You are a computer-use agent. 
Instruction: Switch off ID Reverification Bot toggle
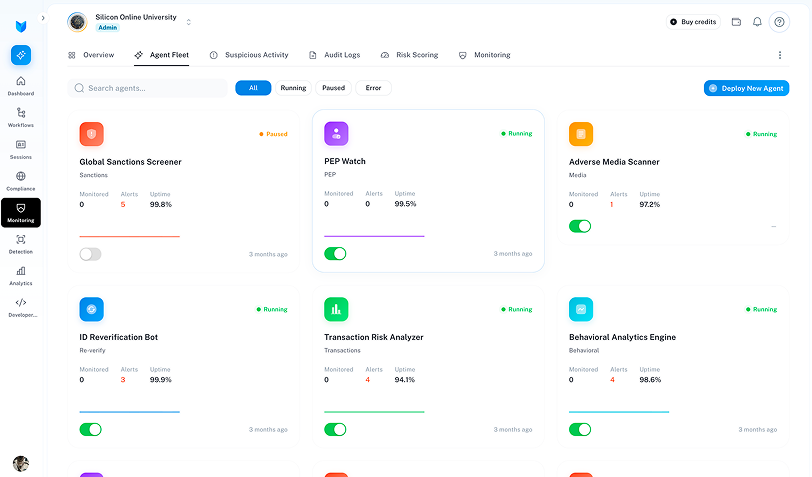click(x=90, y=429)
